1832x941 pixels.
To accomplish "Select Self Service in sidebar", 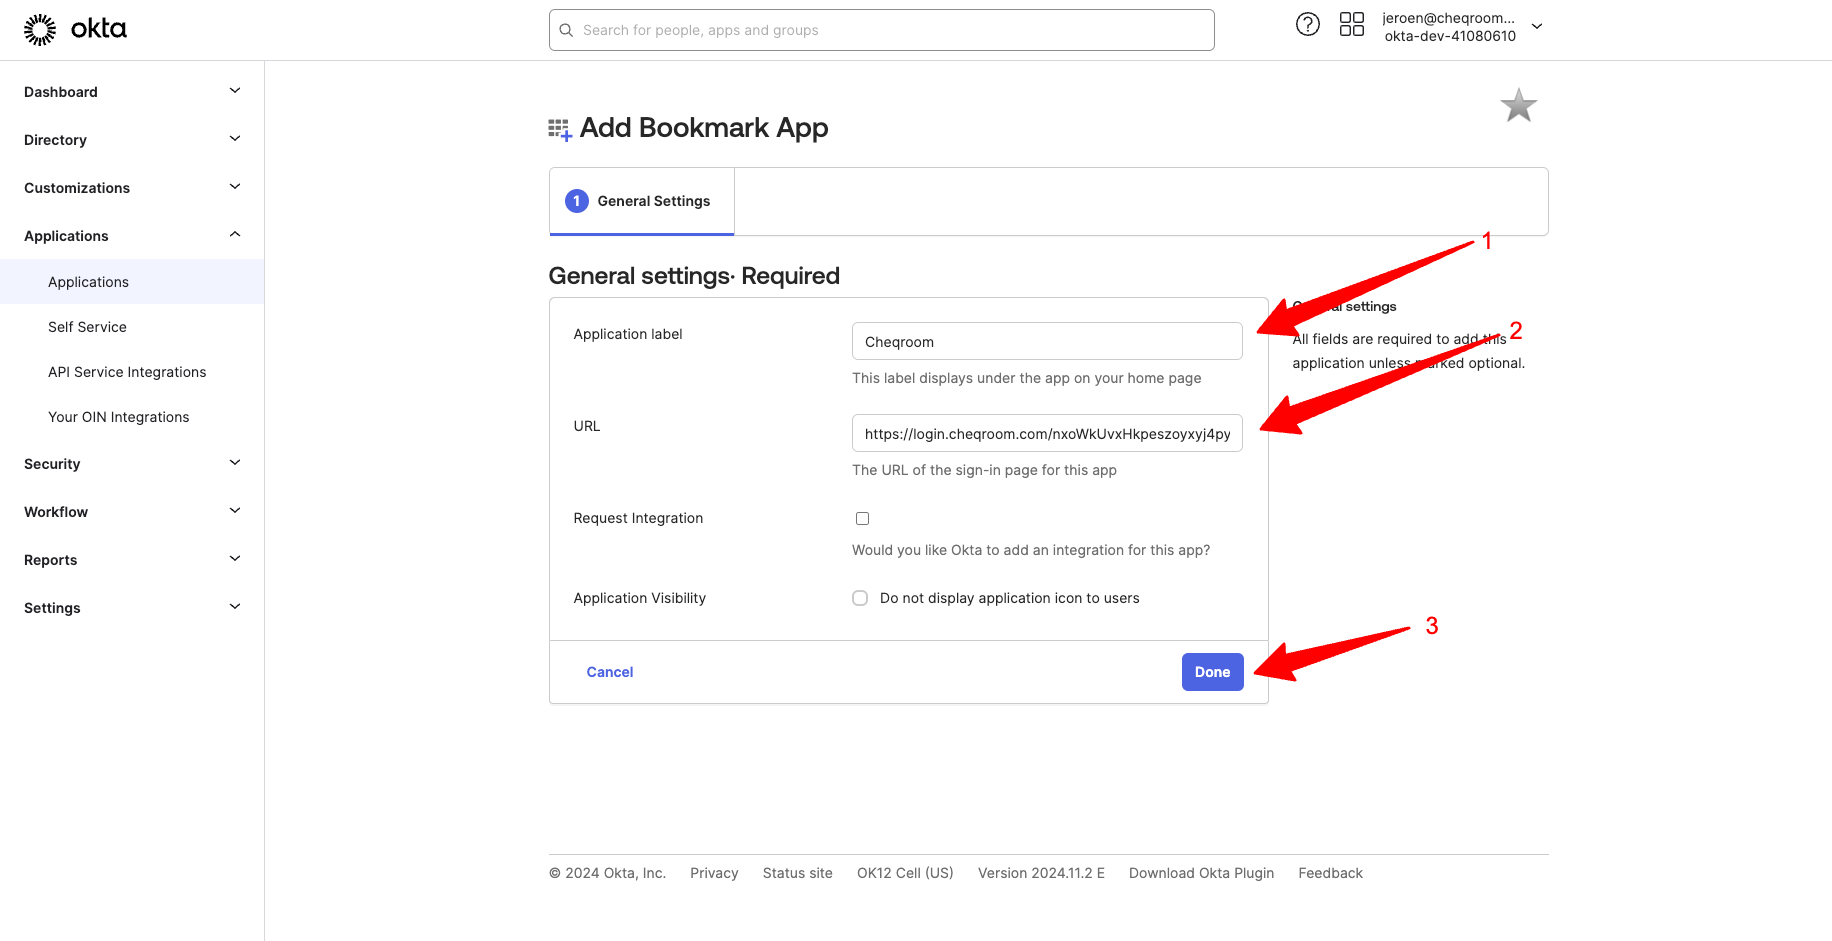I will [87, 327].
